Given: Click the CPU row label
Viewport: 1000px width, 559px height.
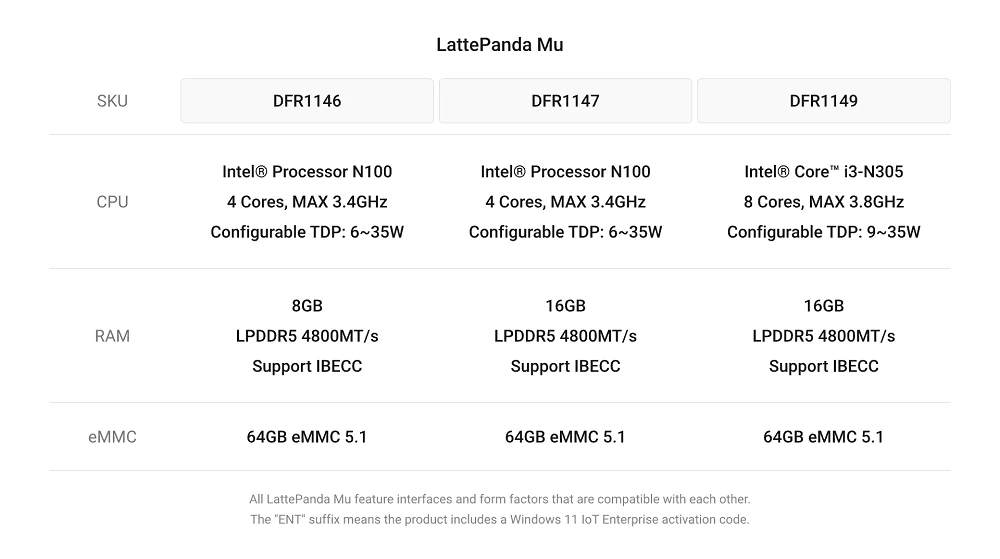Looking at the screenshot, I should coord(112,202).
